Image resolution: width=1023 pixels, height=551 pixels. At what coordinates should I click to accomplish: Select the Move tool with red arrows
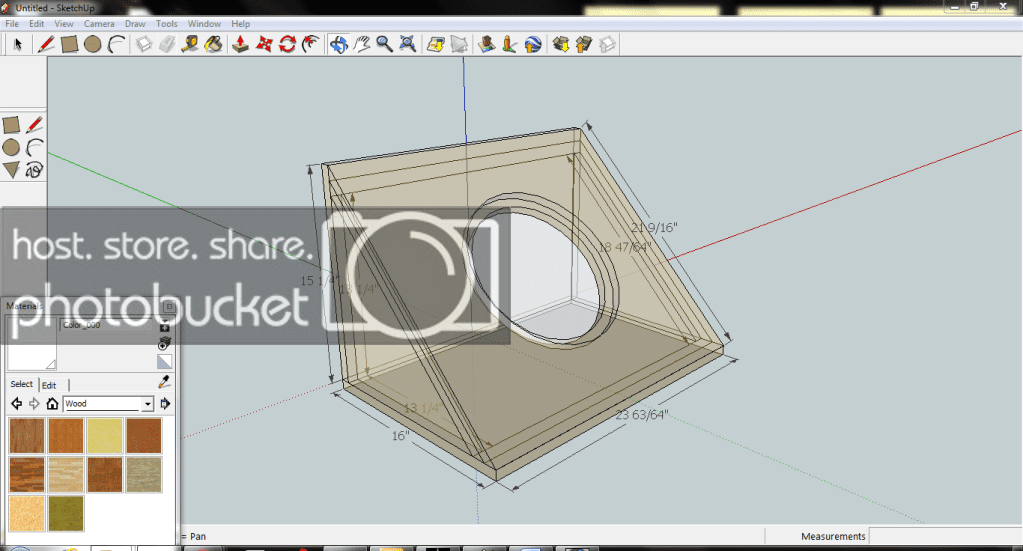(x=264, y=44)
